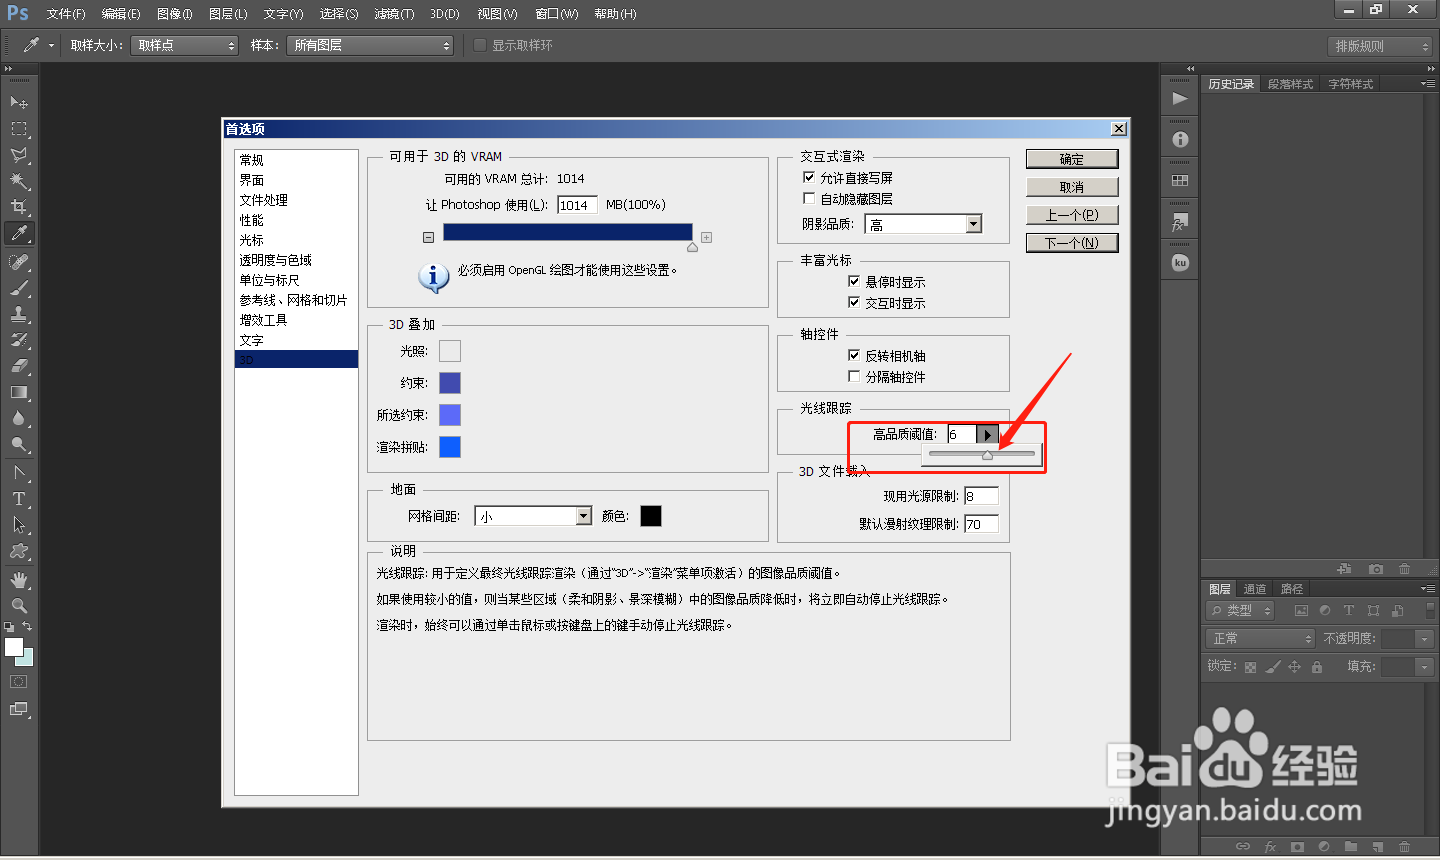Select the Hand tool

click(x=19, y=580)
